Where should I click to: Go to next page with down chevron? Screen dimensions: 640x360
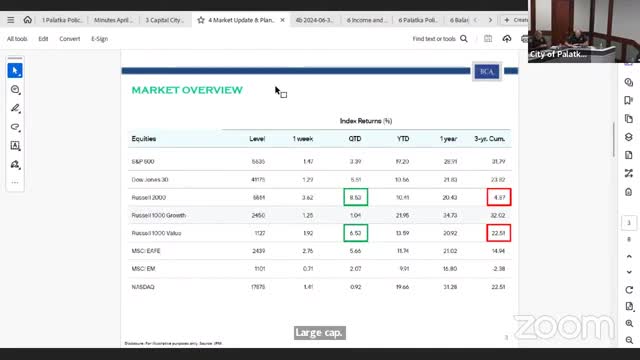(x=629, y=272)
